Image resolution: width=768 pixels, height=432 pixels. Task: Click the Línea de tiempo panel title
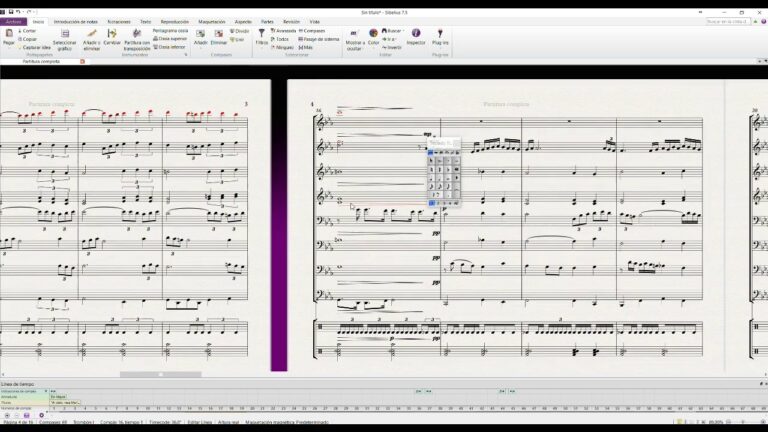(x=18, y=384)
